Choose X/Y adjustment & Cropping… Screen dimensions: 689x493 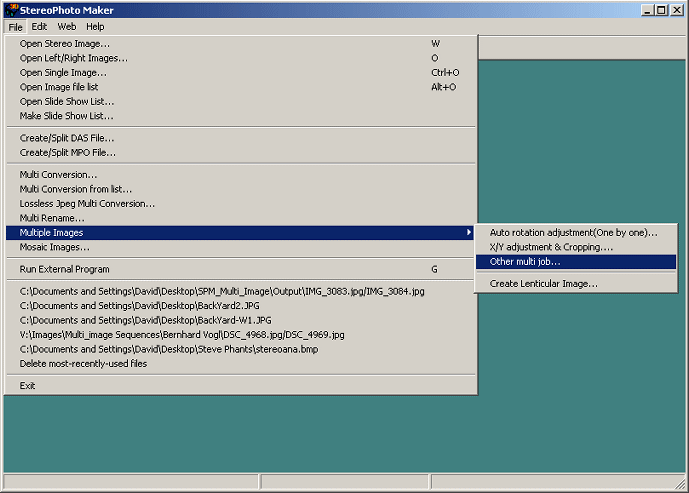(576, 247)
